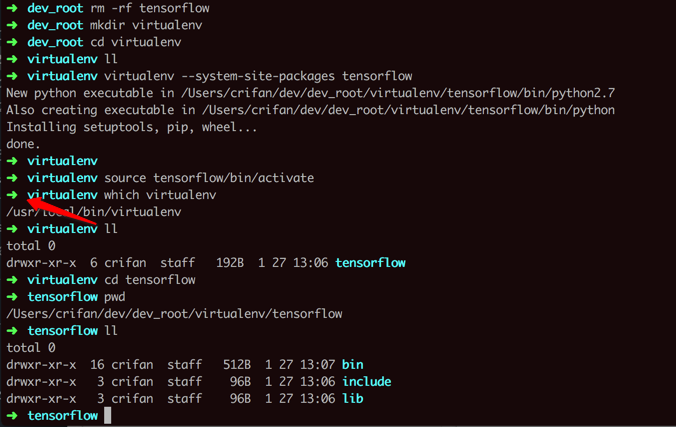The width and height of the screenshot is (676, 427).
Task: Select the "include" directory name in the listing
Action: [x=366, y=381]
